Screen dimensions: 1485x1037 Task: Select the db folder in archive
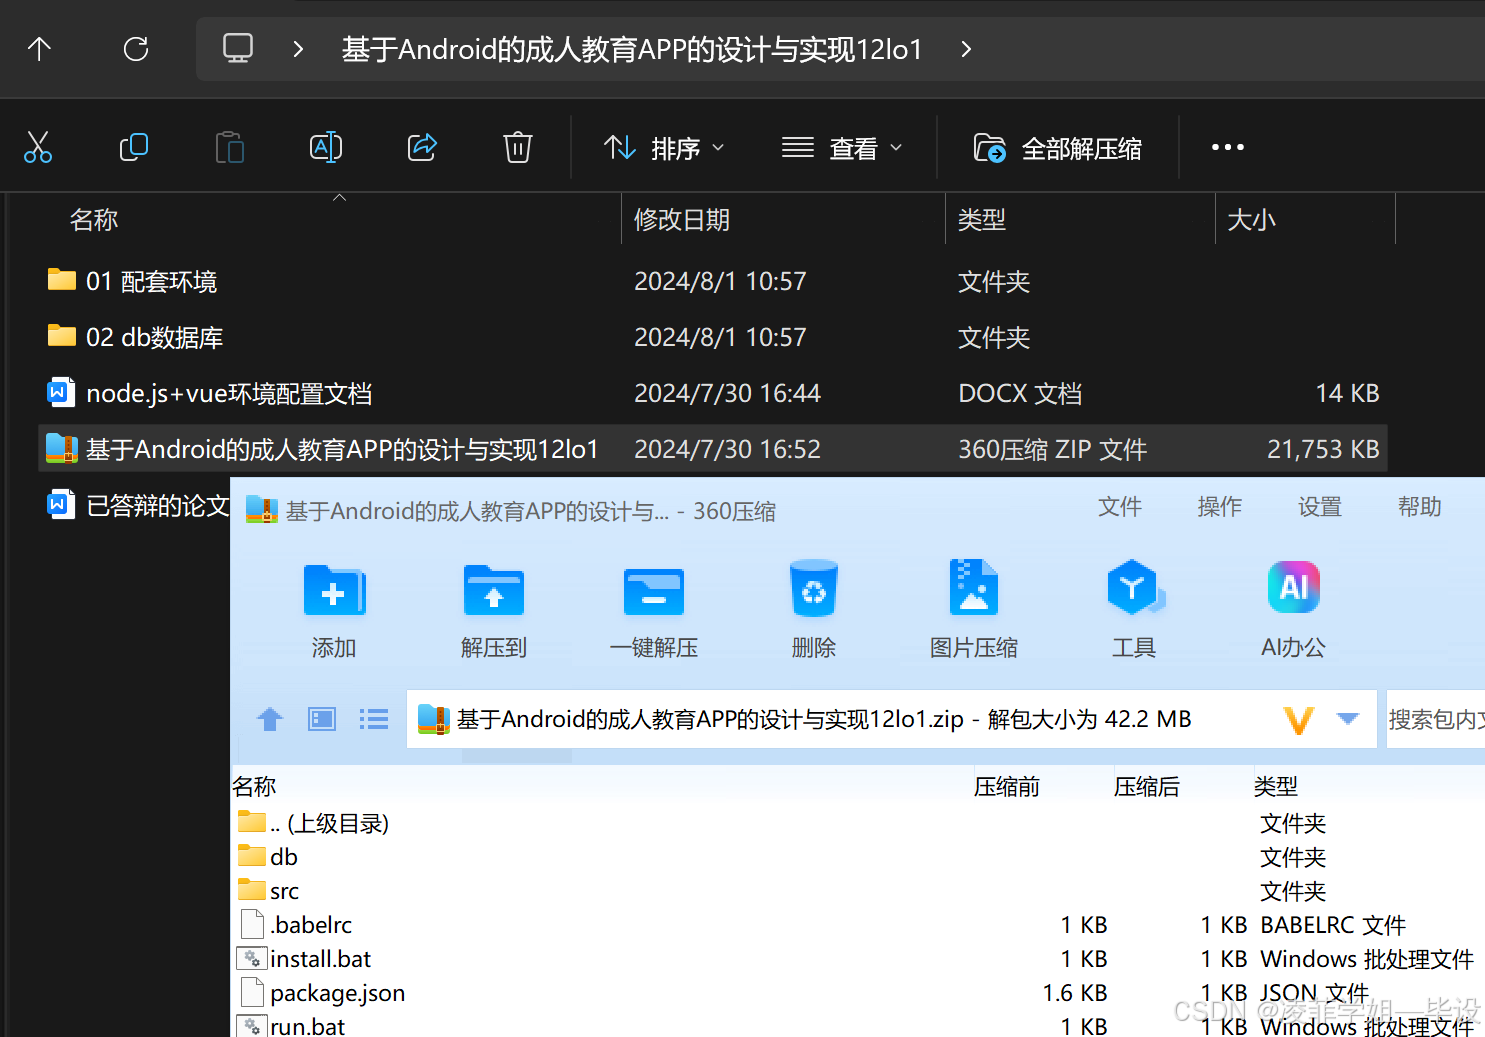tap(269, 857)
